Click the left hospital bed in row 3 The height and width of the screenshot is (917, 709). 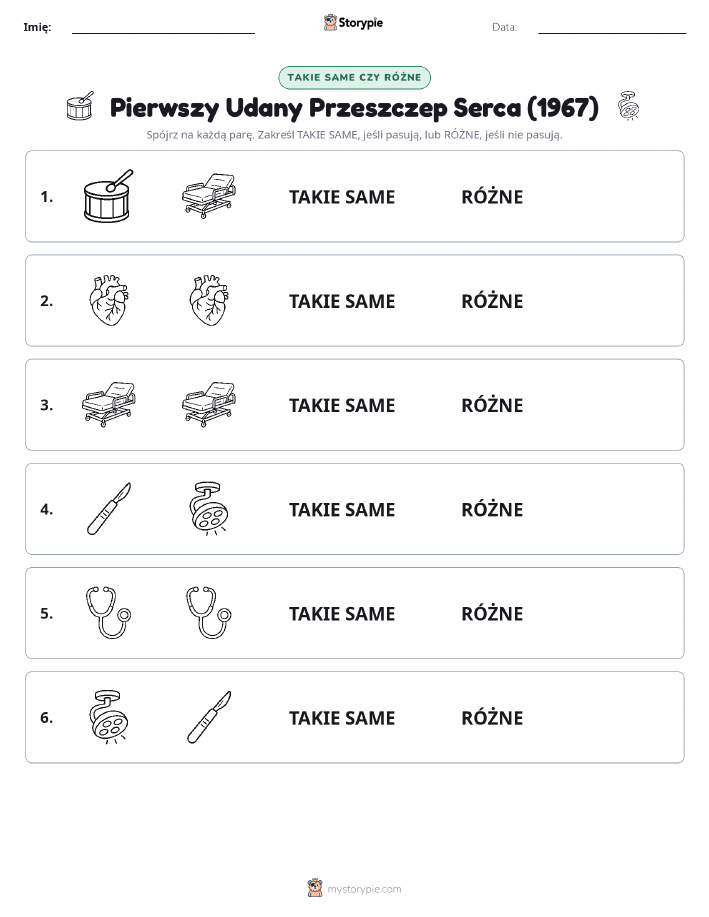109,404
